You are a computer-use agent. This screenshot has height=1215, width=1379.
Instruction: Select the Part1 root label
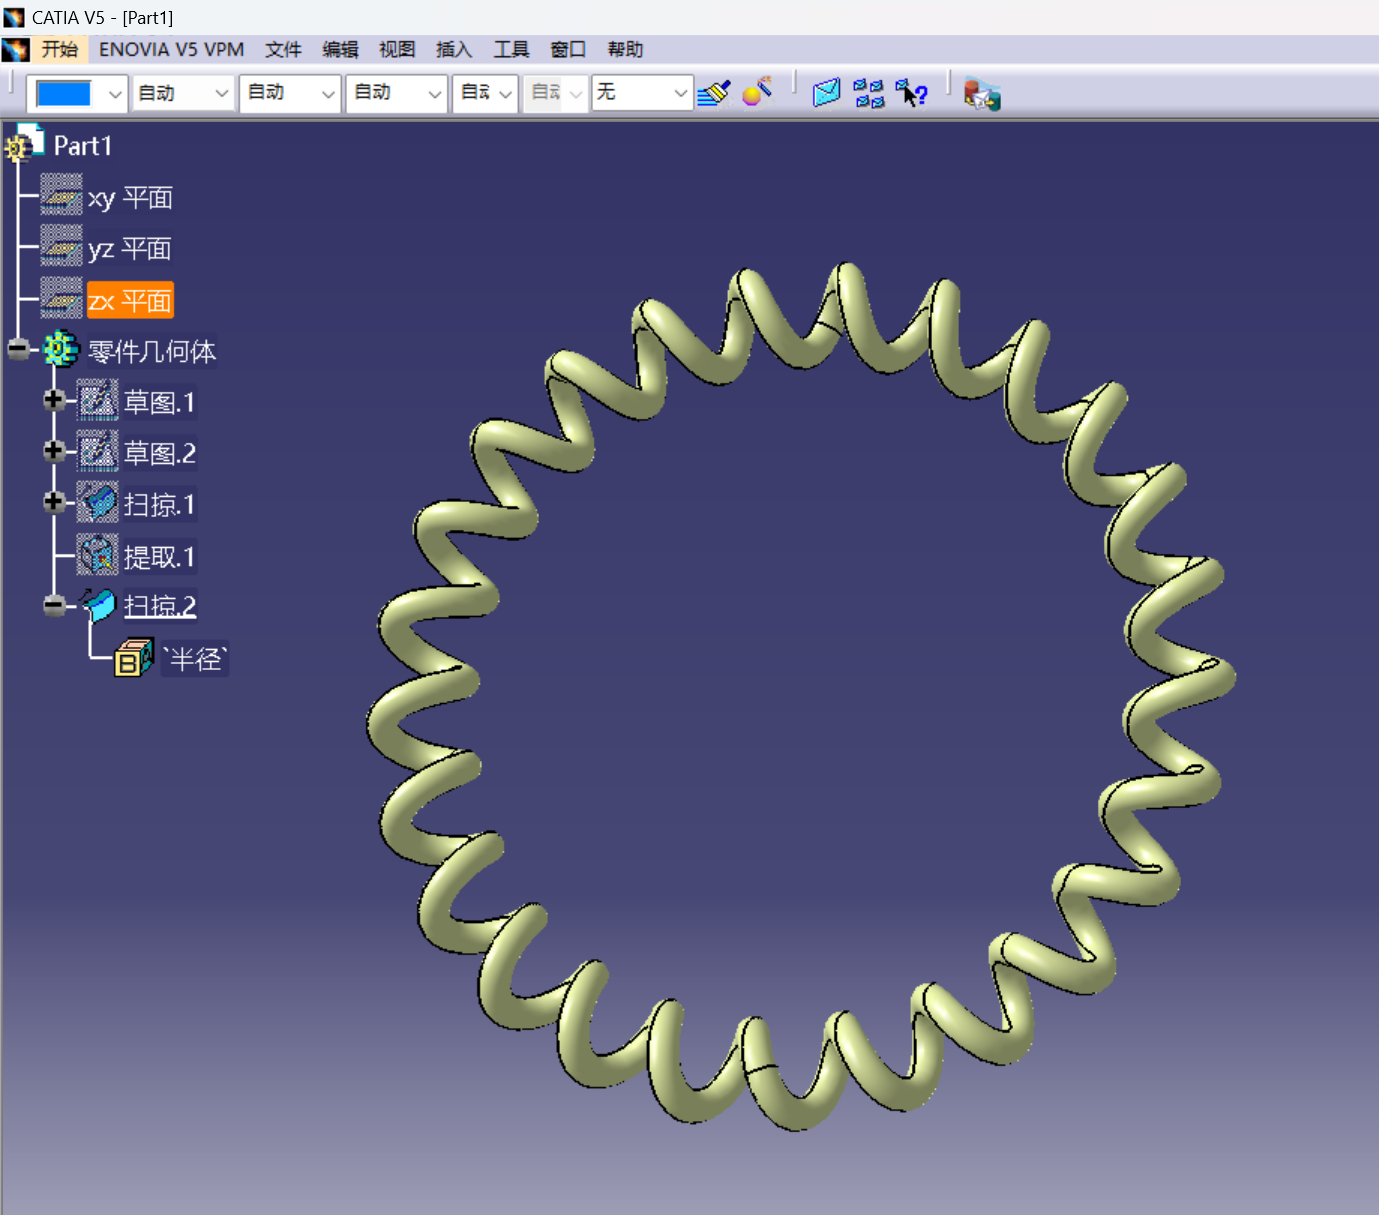82,146
